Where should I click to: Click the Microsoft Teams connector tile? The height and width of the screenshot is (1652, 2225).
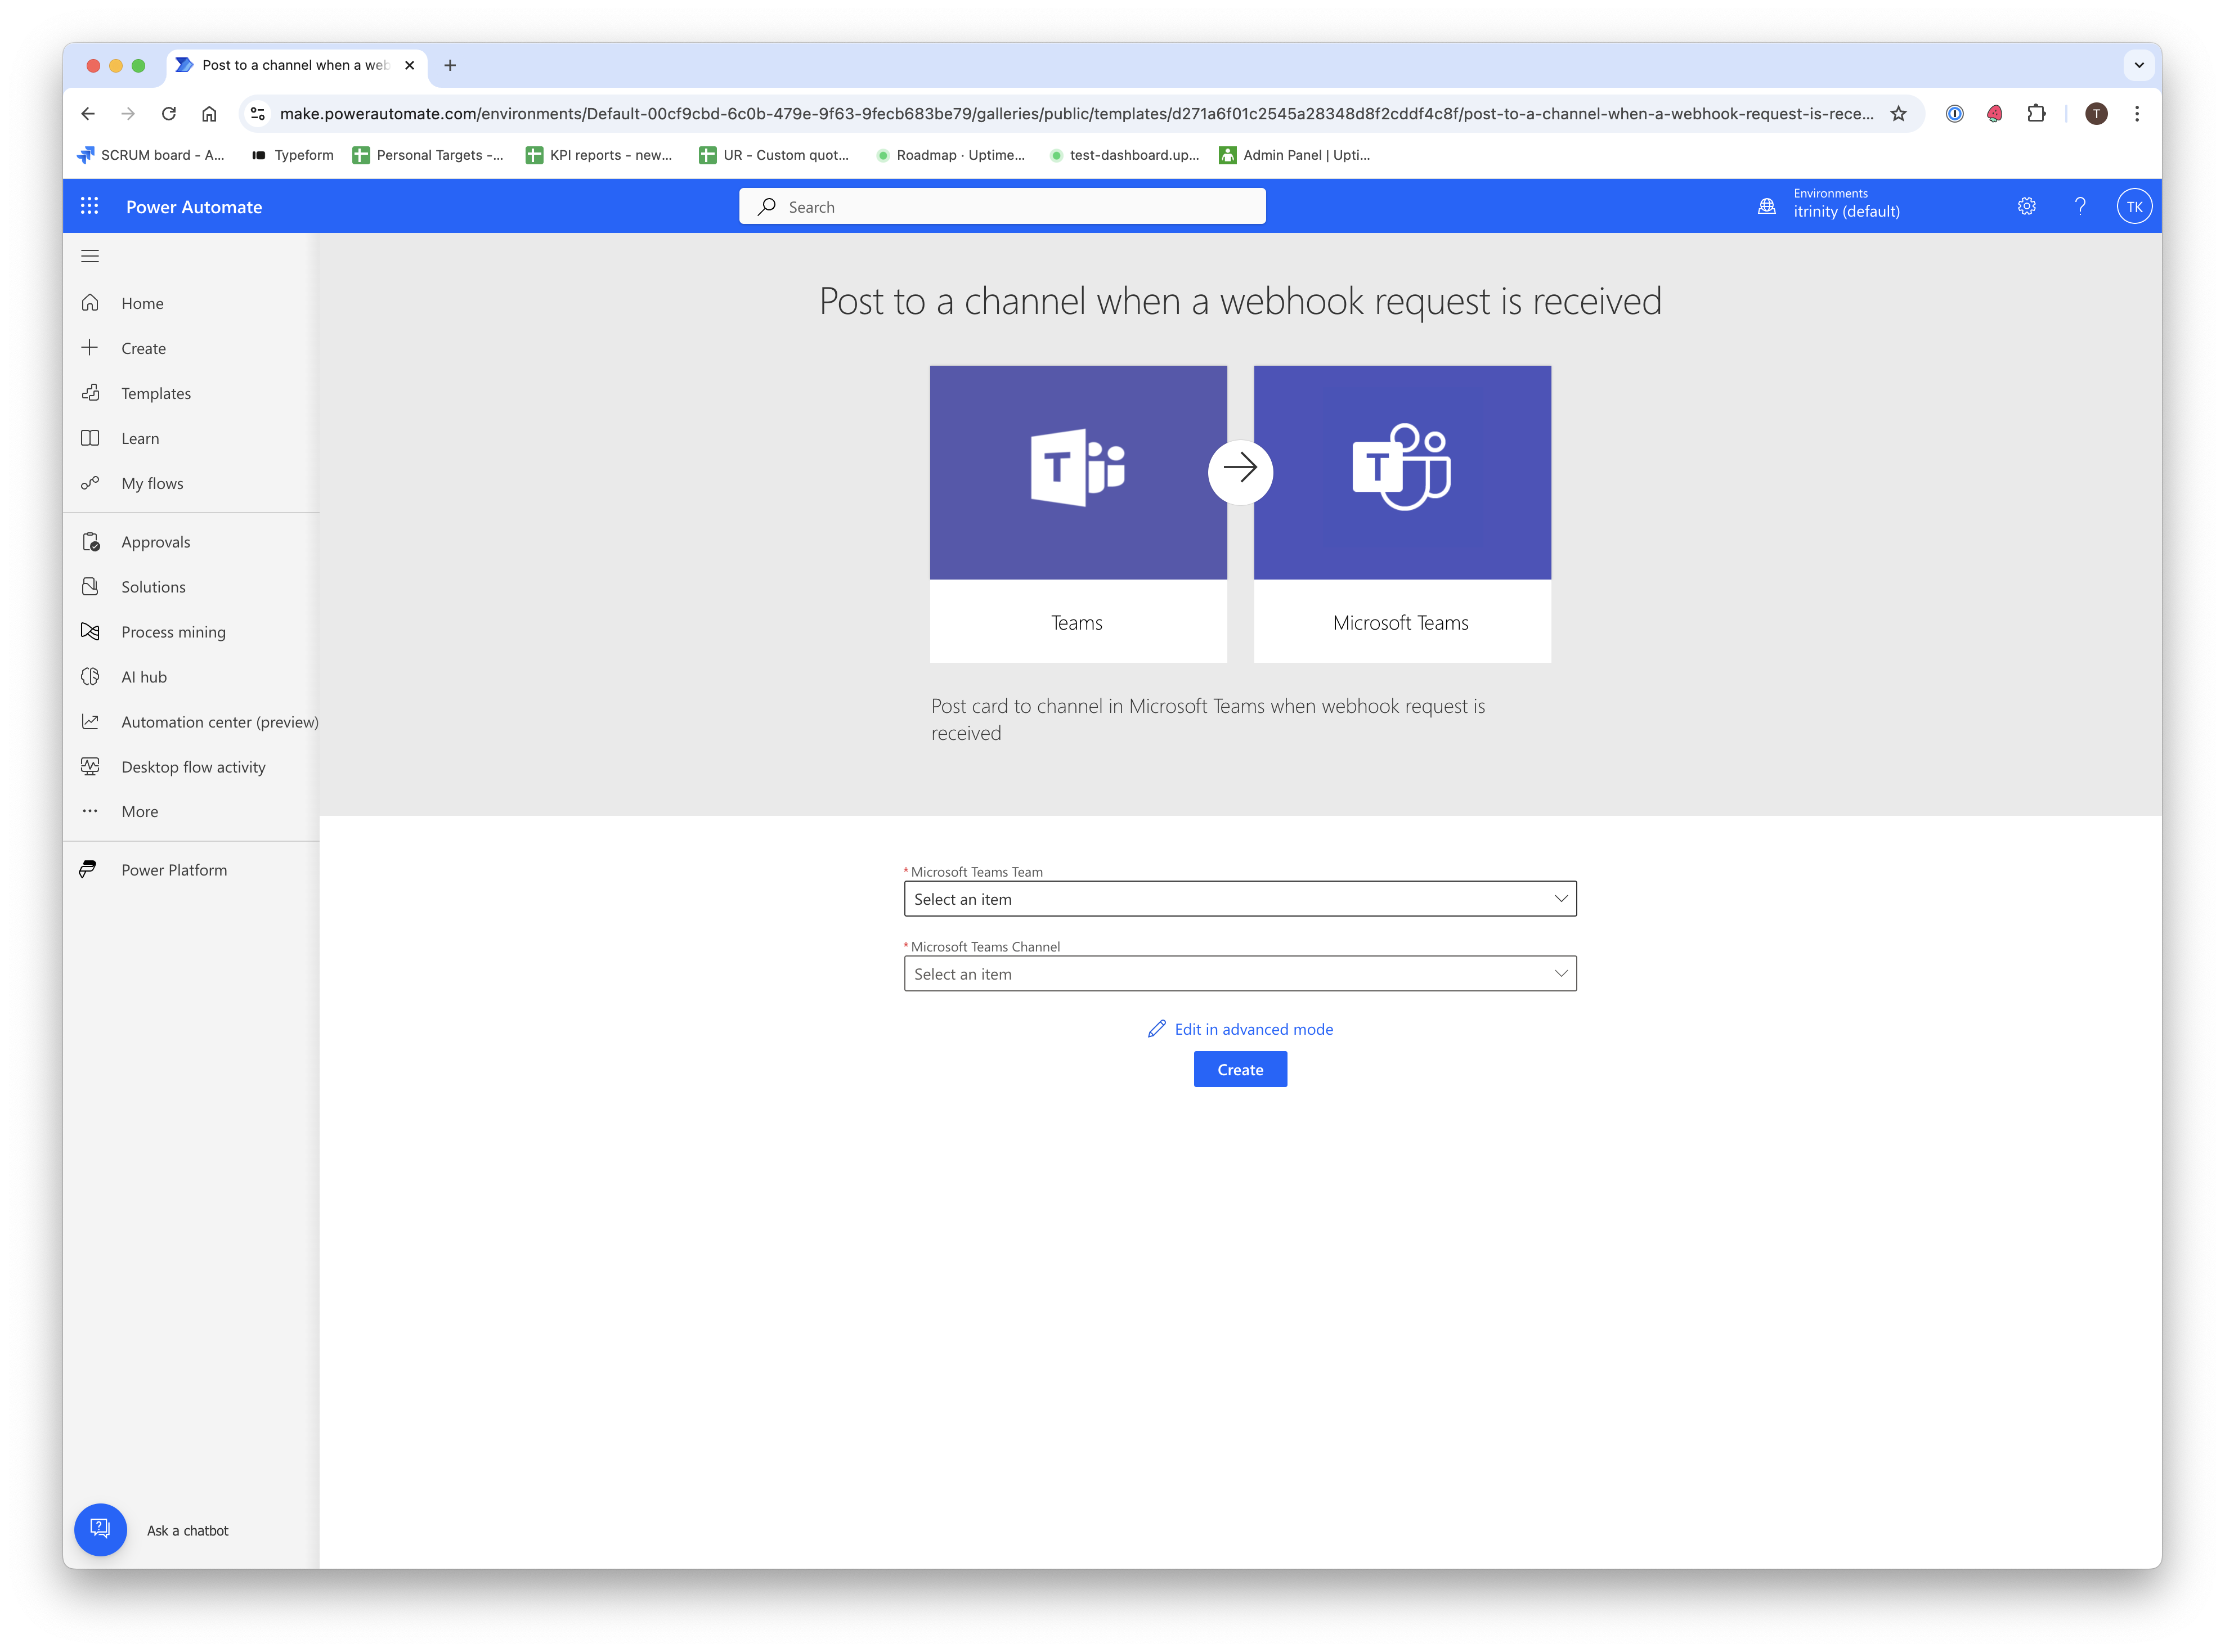point(1402,513)
